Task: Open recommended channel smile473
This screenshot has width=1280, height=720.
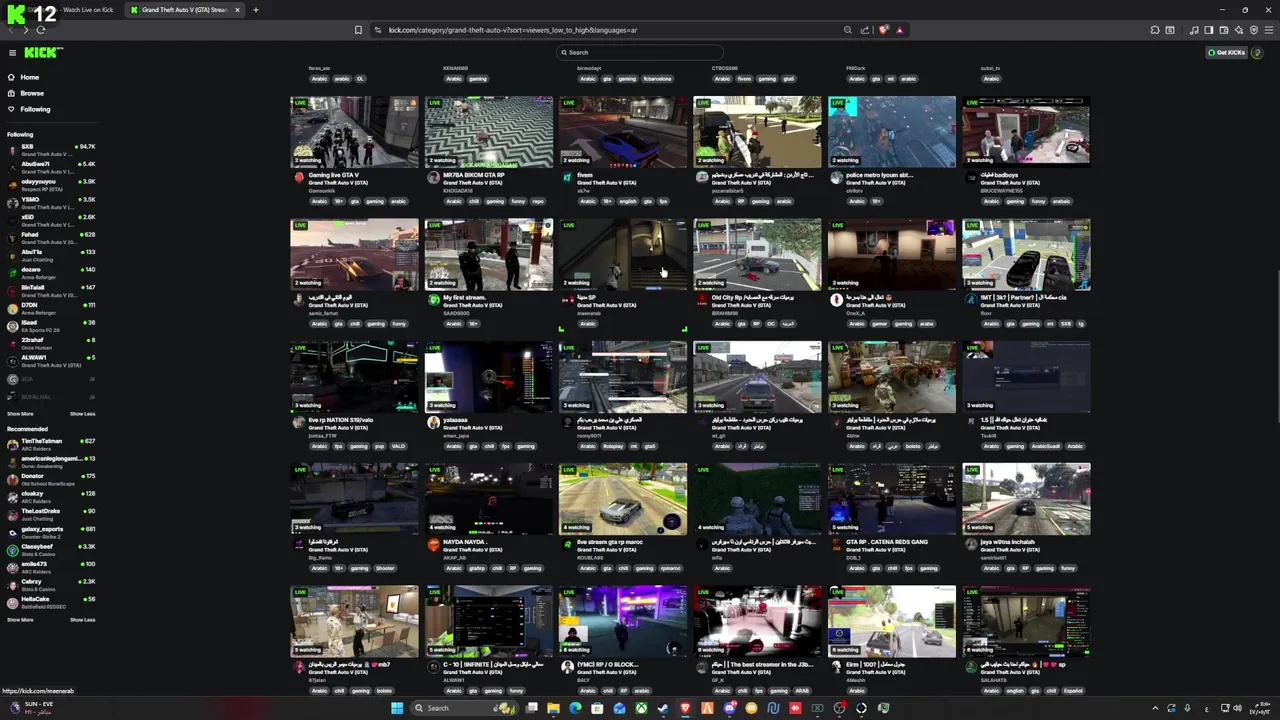Action: pos(50,567)
